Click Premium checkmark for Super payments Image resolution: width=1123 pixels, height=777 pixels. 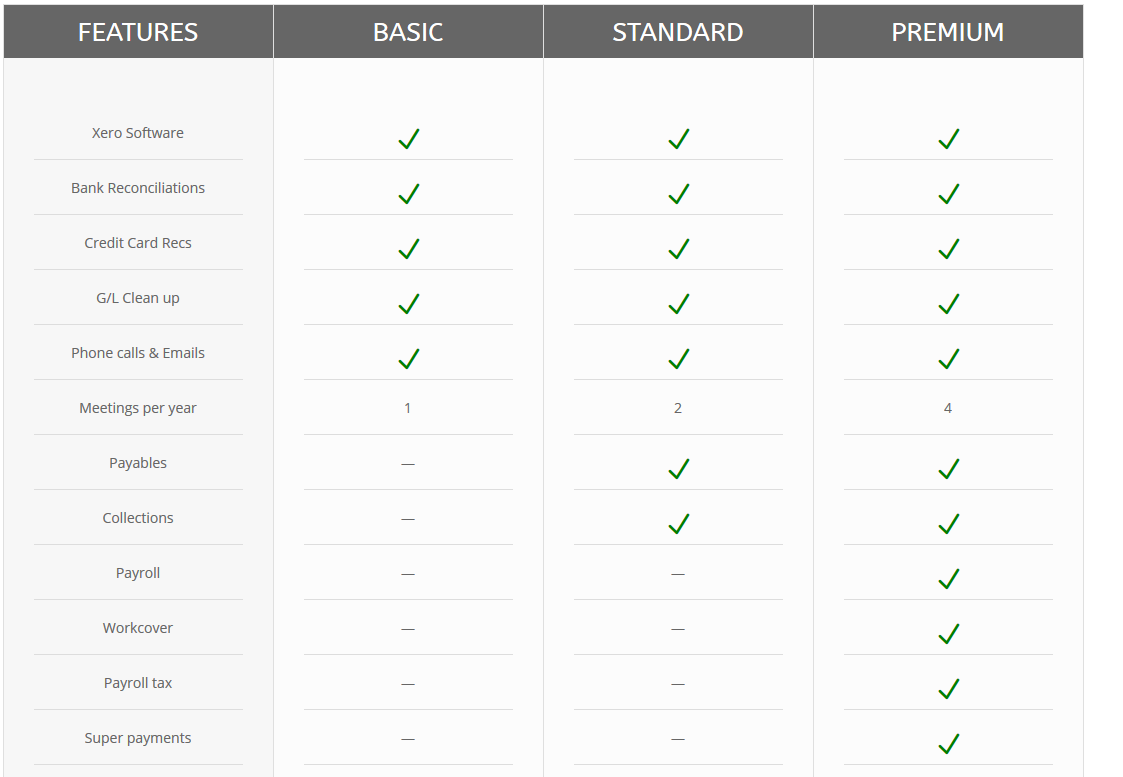click(x=948, y=744)
